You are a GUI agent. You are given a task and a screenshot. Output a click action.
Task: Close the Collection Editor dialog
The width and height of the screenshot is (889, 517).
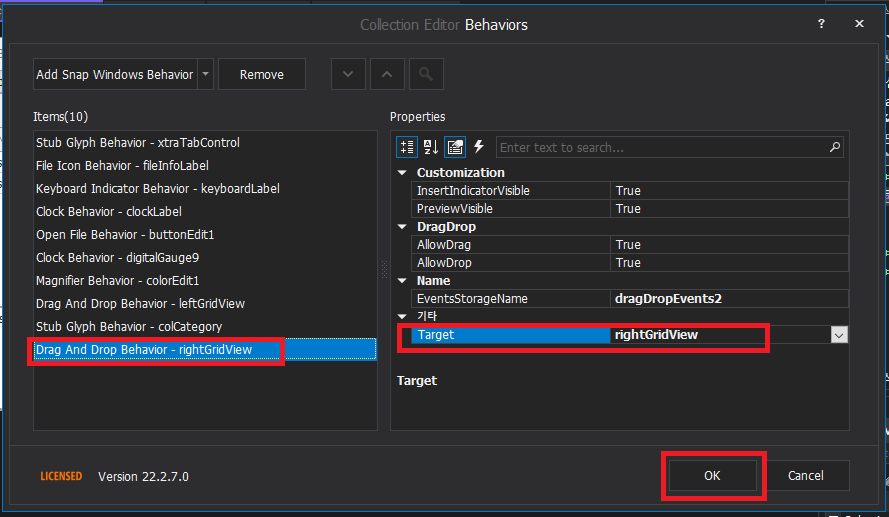[x=860, y=23]
